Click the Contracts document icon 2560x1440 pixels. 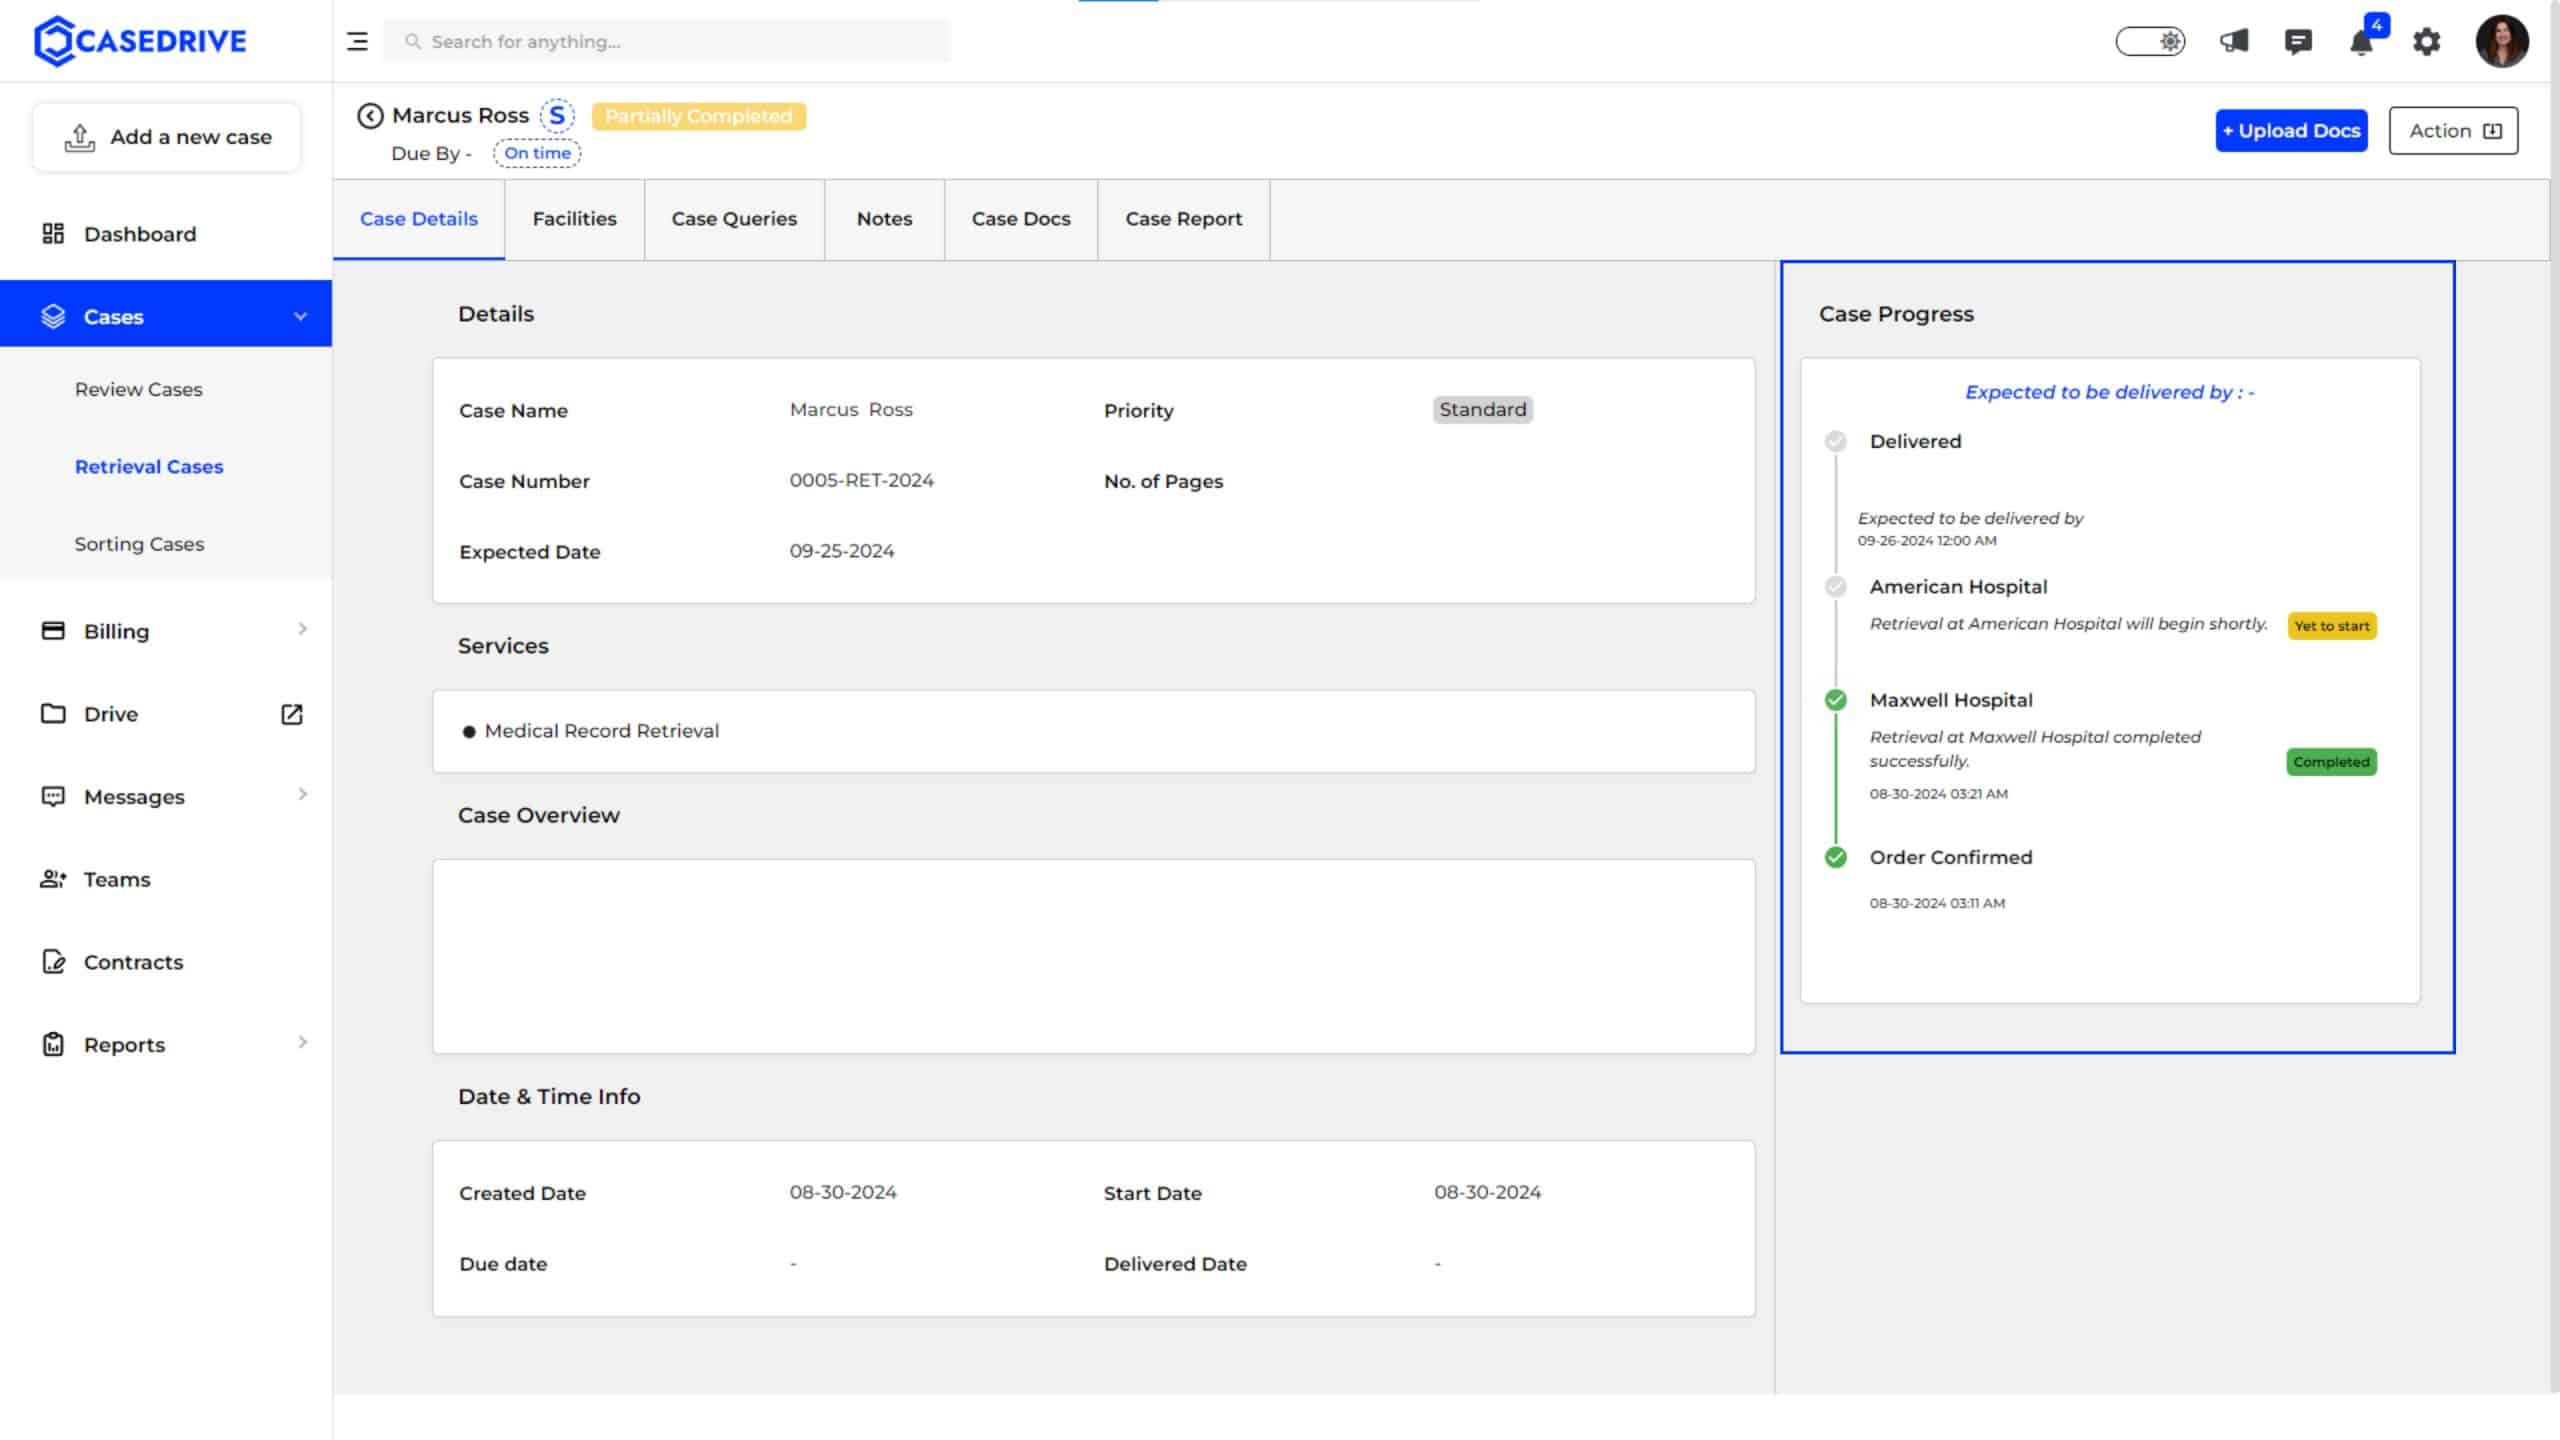(53, 962)
